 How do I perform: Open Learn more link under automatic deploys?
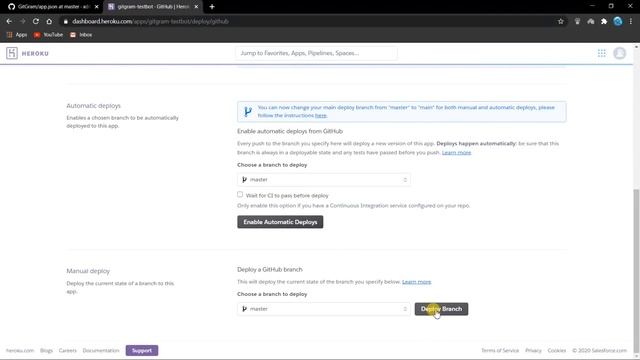coord(456,152)
